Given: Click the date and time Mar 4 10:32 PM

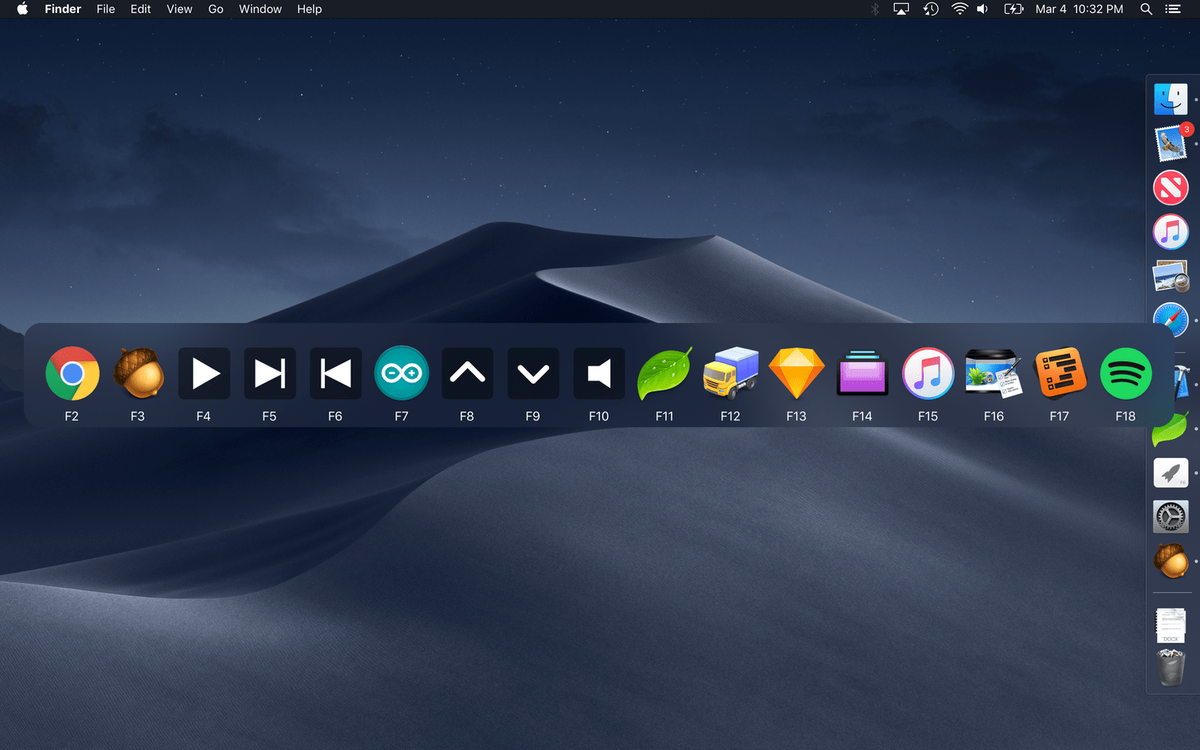Looking at the screenshot, I should pyautogui.click(x=1080, y=9).
